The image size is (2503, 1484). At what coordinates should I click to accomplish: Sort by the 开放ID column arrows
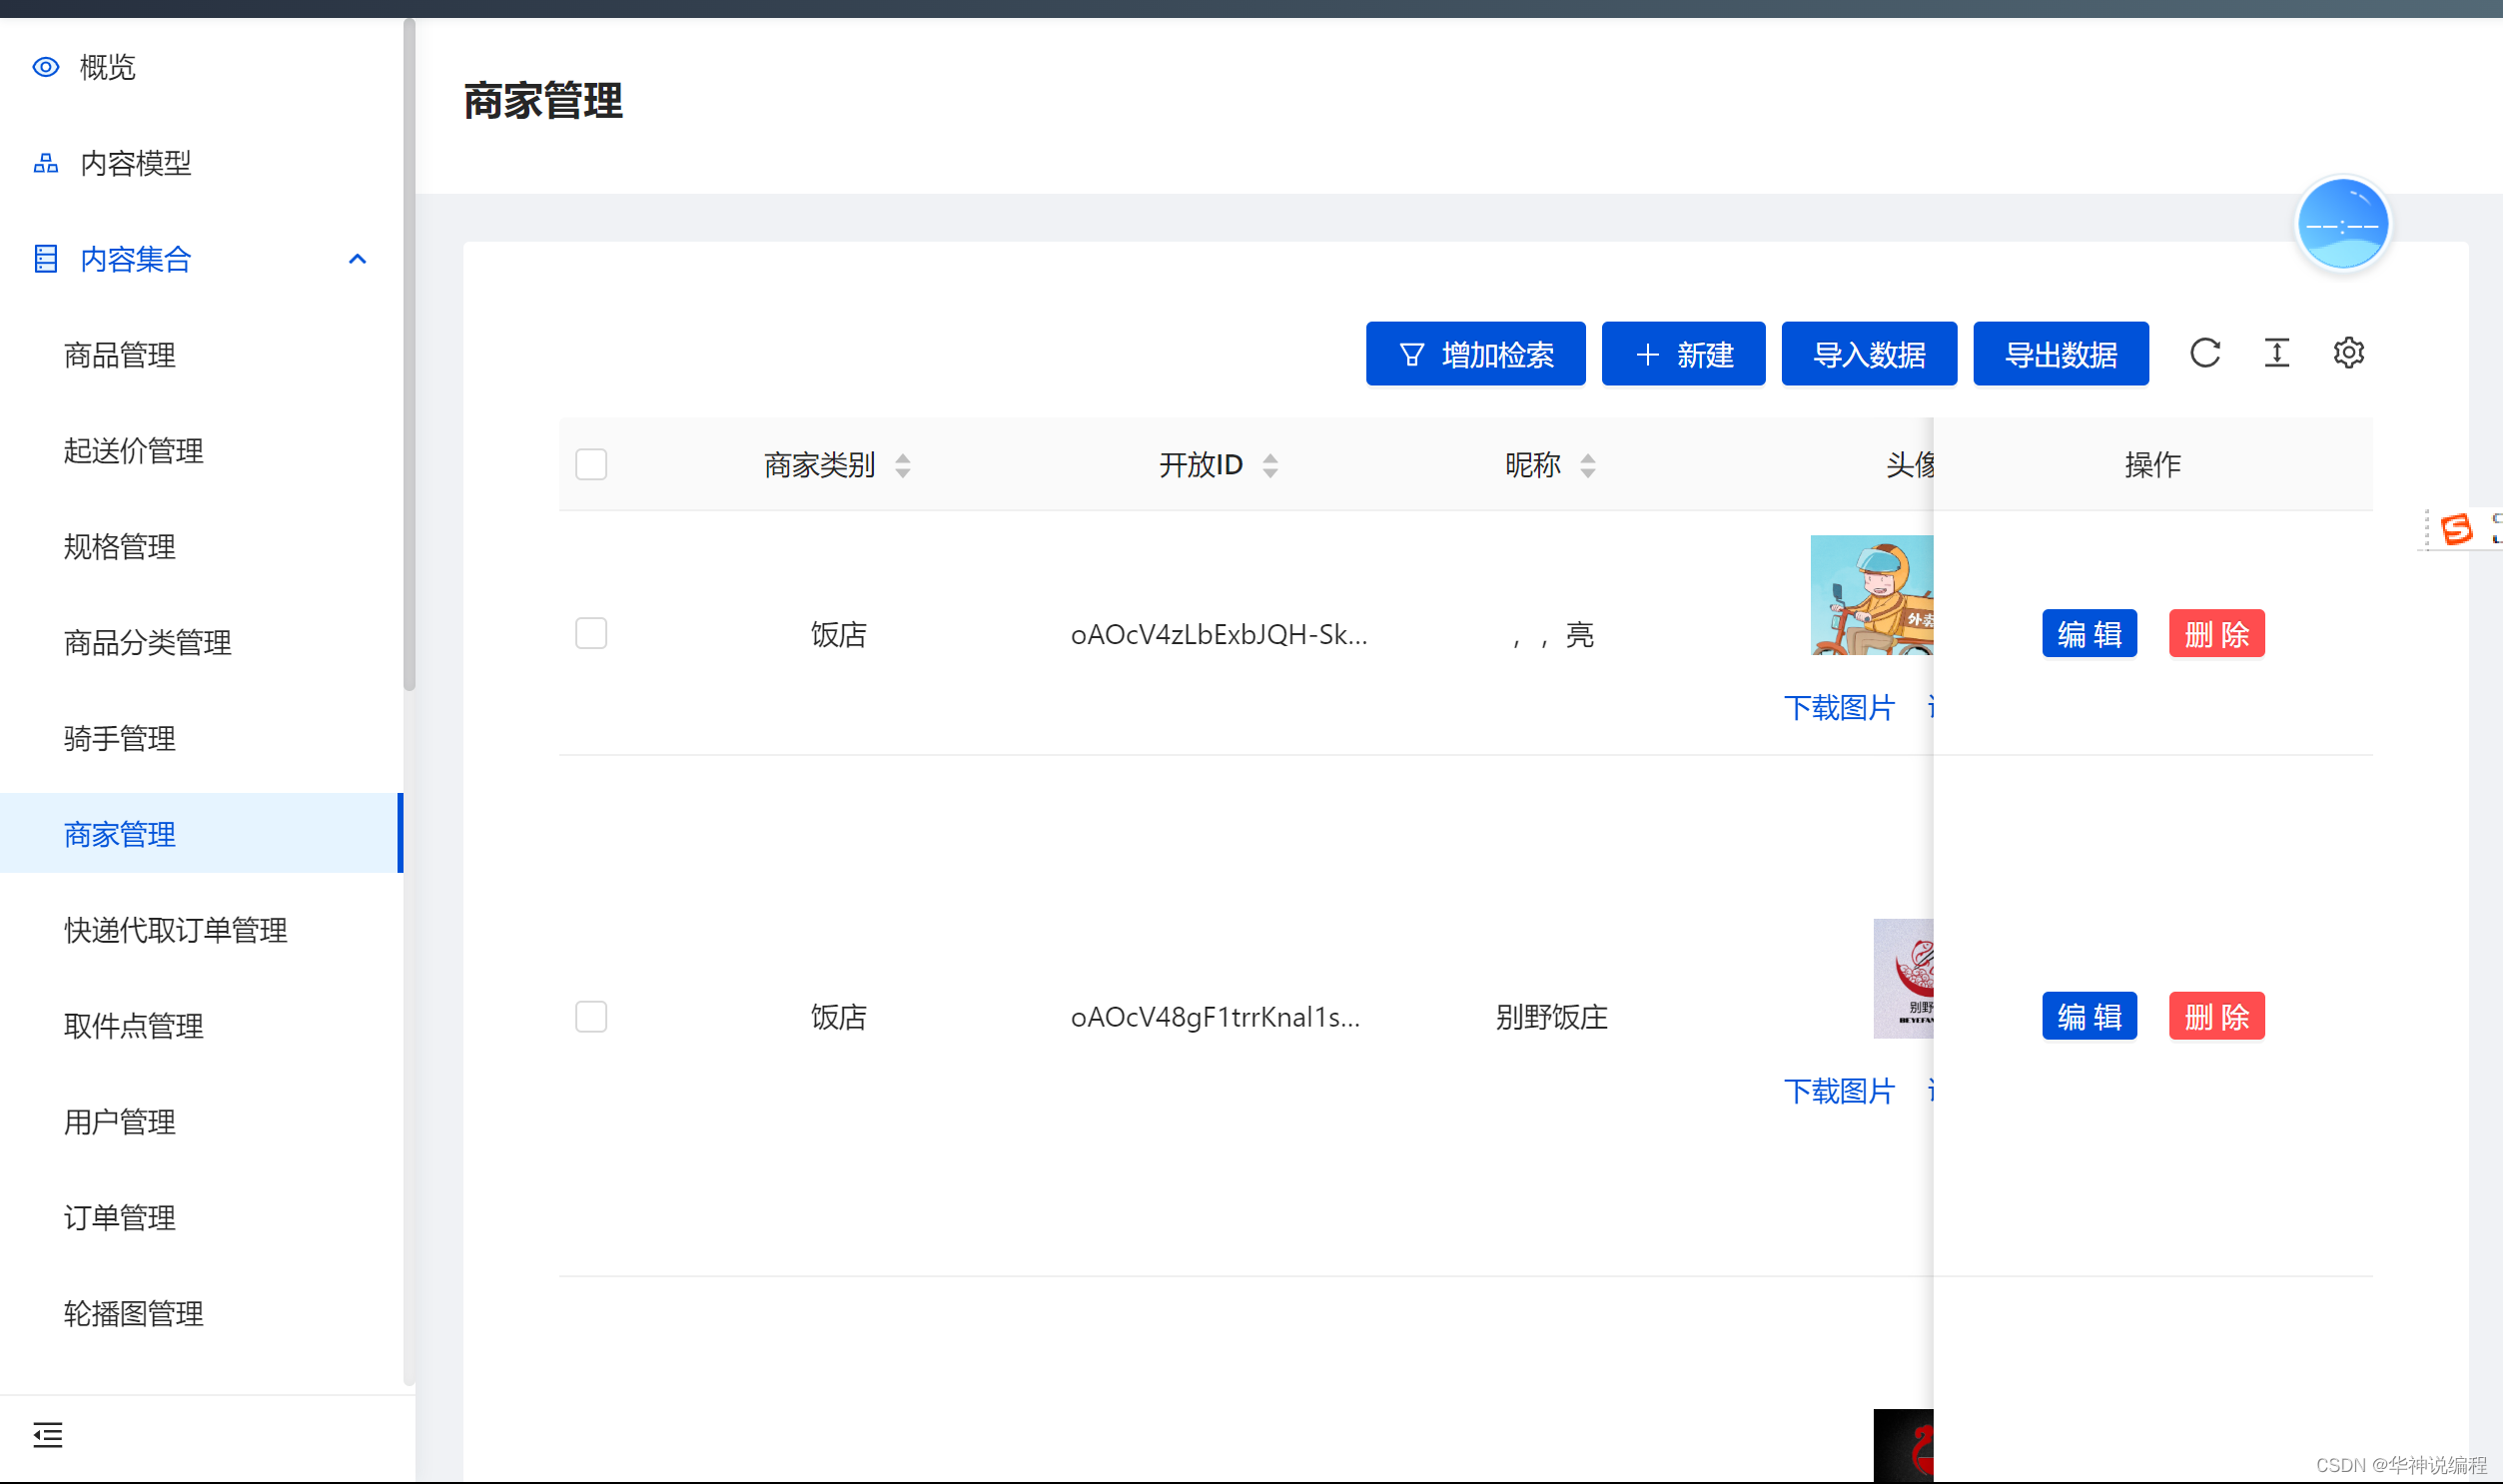(1269, 465)
